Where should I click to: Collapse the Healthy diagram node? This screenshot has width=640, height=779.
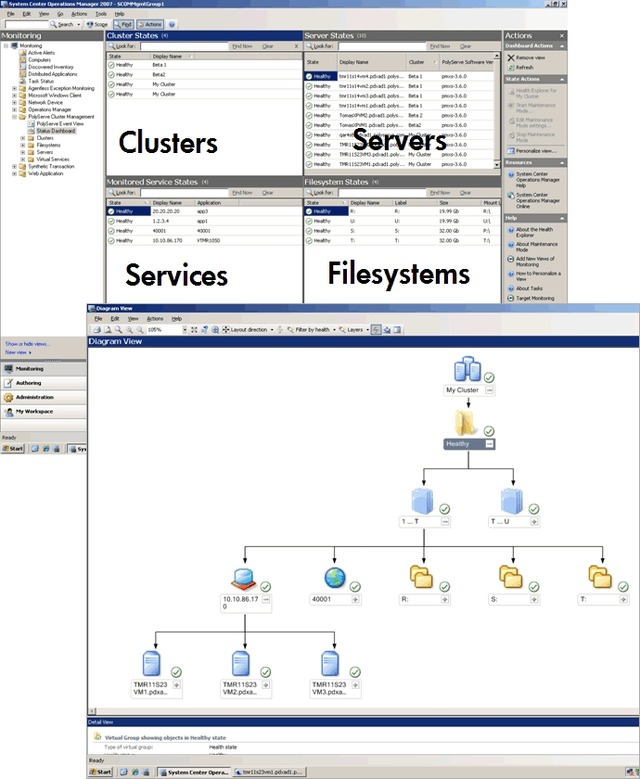[489, 444]
